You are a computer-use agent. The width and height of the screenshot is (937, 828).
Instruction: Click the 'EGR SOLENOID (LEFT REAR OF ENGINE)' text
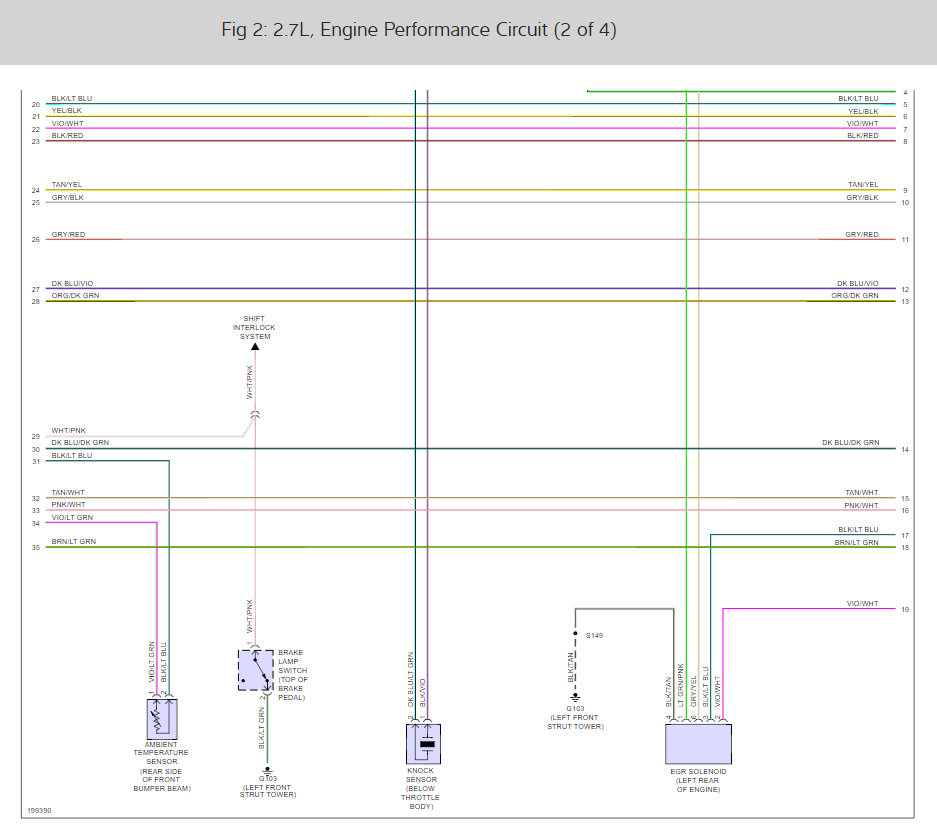point(698,780)
